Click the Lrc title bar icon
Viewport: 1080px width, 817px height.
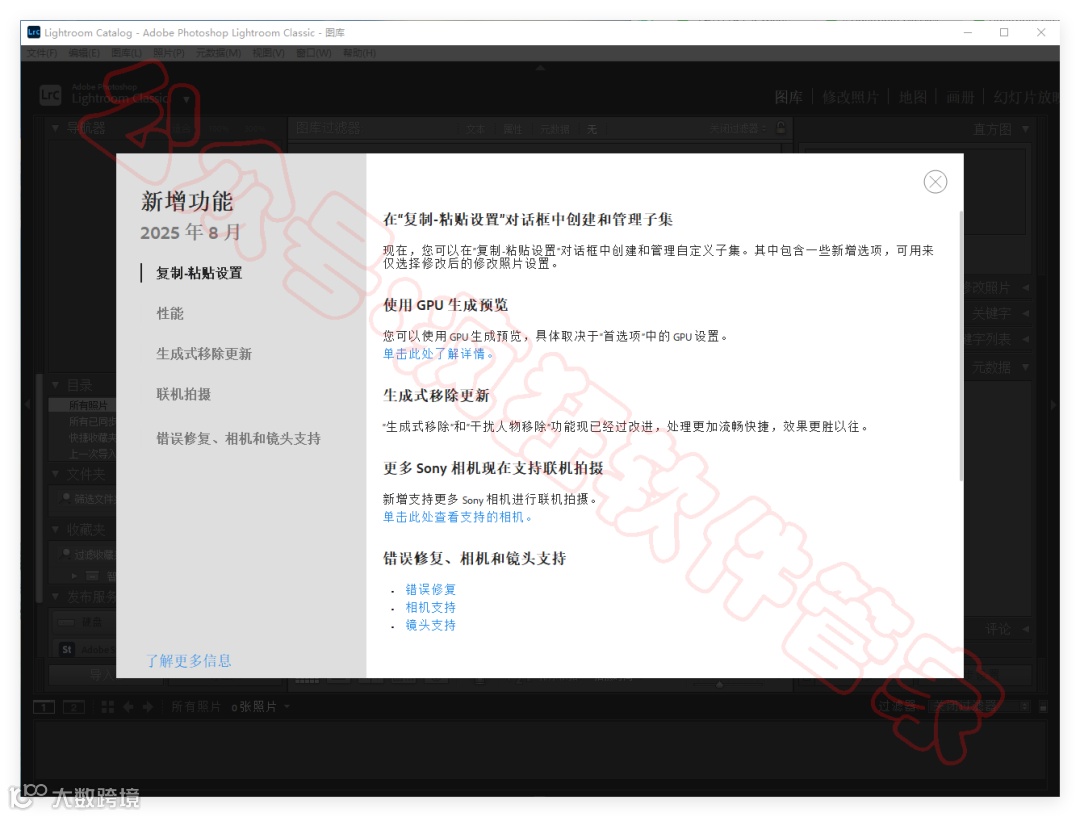pos(33,32)
